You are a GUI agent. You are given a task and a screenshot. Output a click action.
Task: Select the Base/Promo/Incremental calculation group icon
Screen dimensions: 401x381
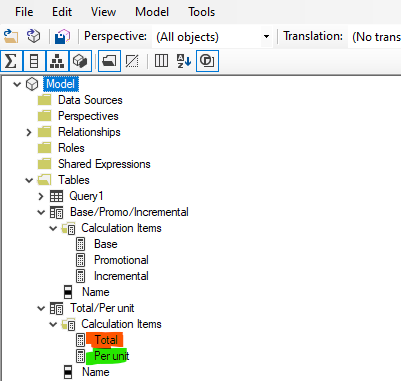(56, 212)
